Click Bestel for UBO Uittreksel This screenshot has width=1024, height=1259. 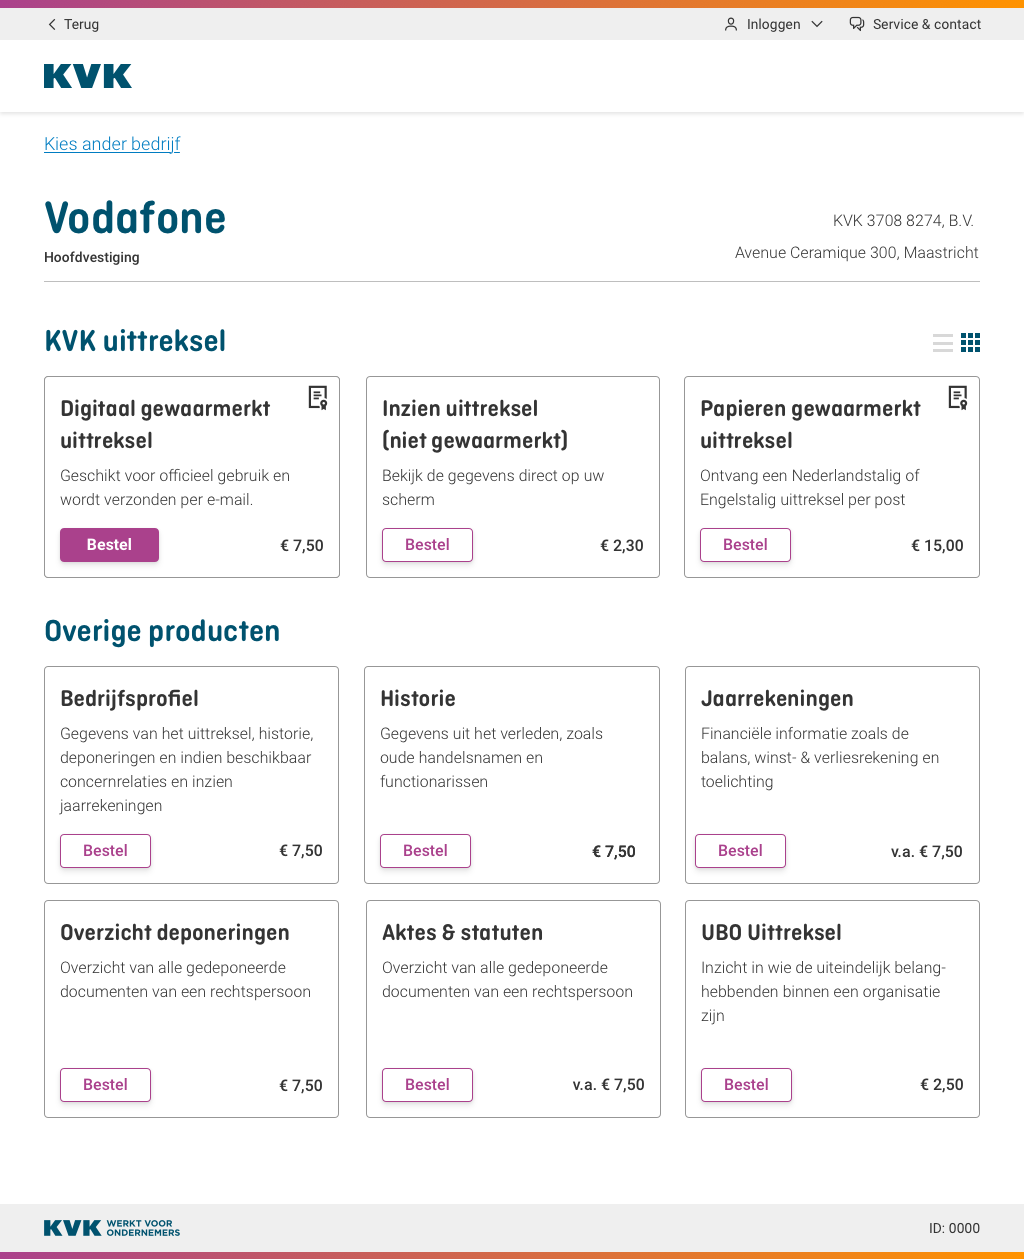click(x=746, y=1085)
